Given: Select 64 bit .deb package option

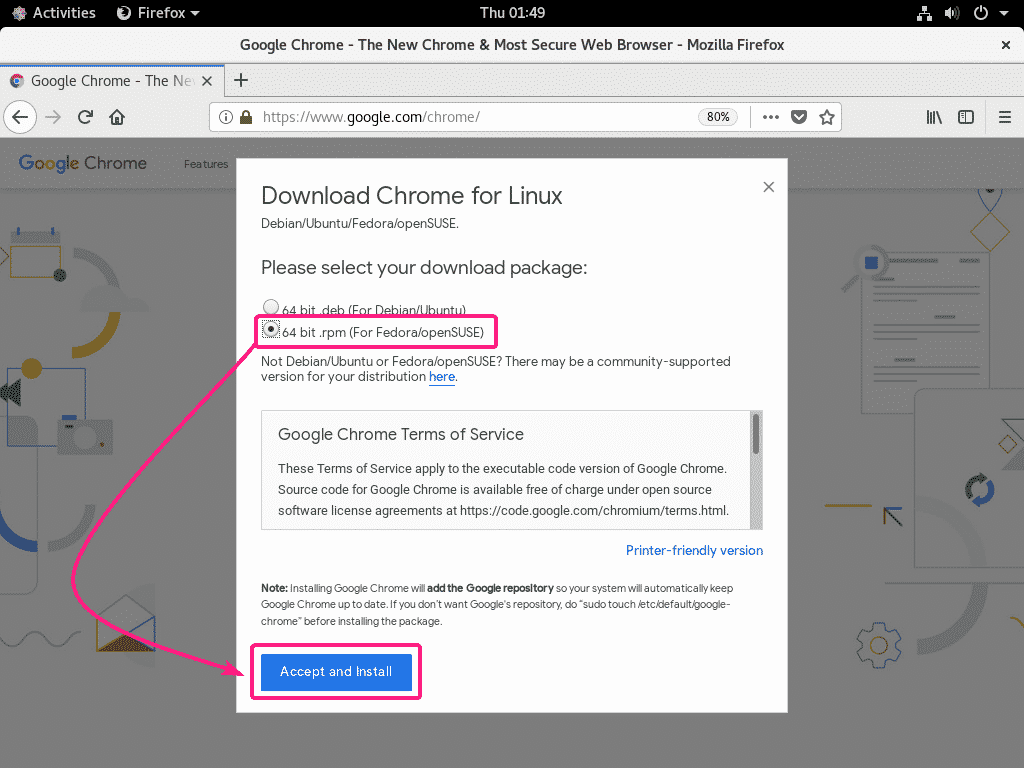Looking at the screenshot, I should pyautogui.click(x=271, y=308).
